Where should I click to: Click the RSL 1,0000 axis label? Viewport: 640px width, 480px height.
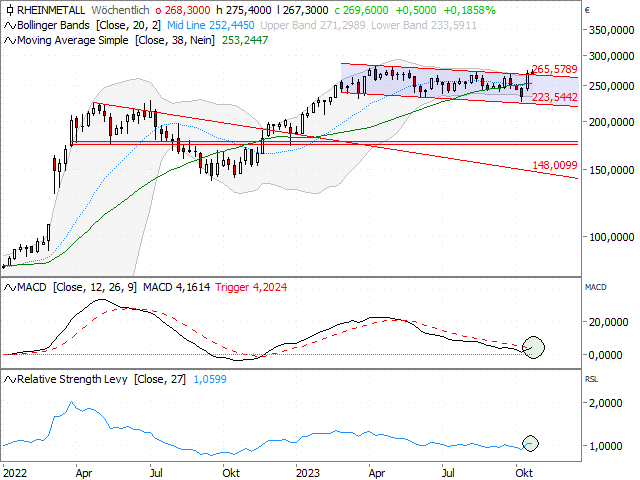606,446
